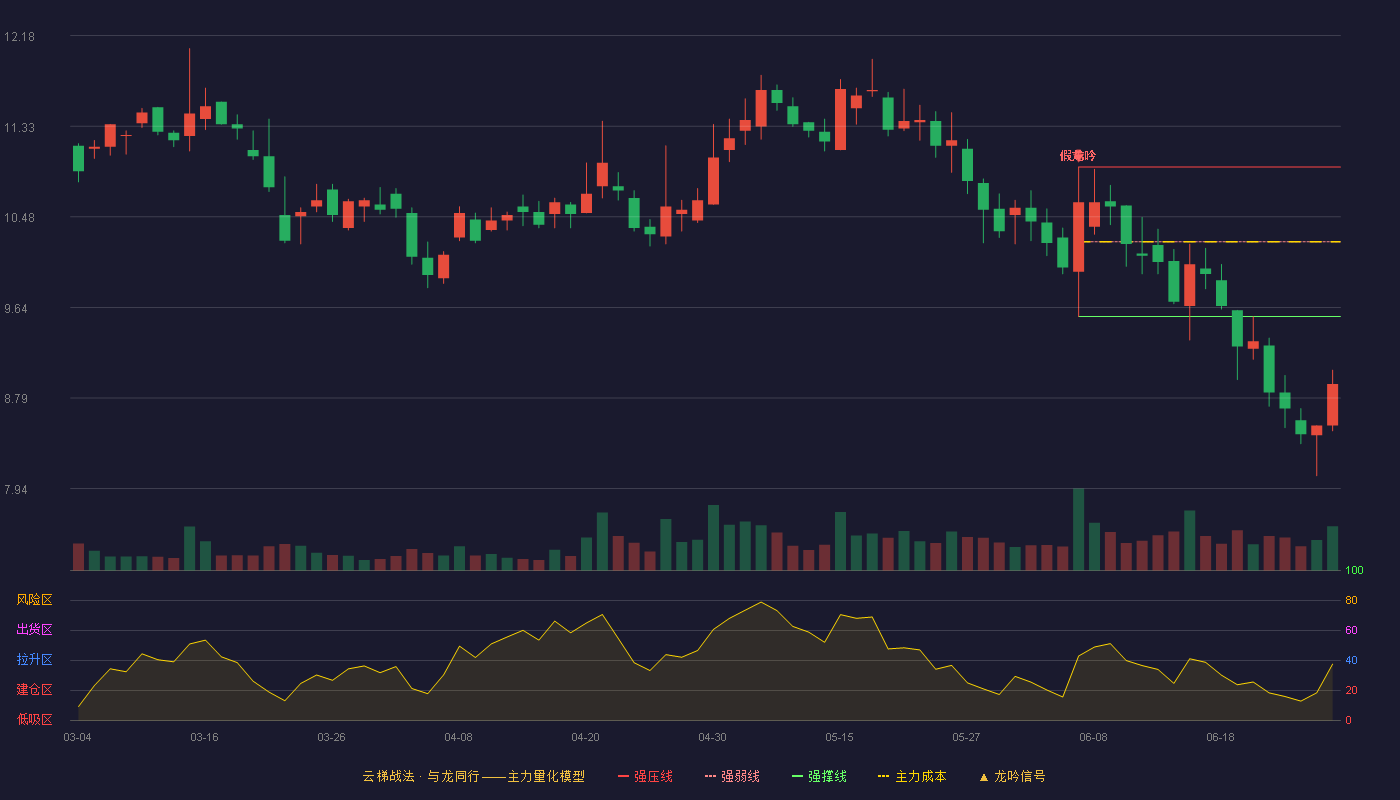Toggle the 主力成本 legend series
The width and height of the screenshot is (1400, 800).
pos(912,776)
